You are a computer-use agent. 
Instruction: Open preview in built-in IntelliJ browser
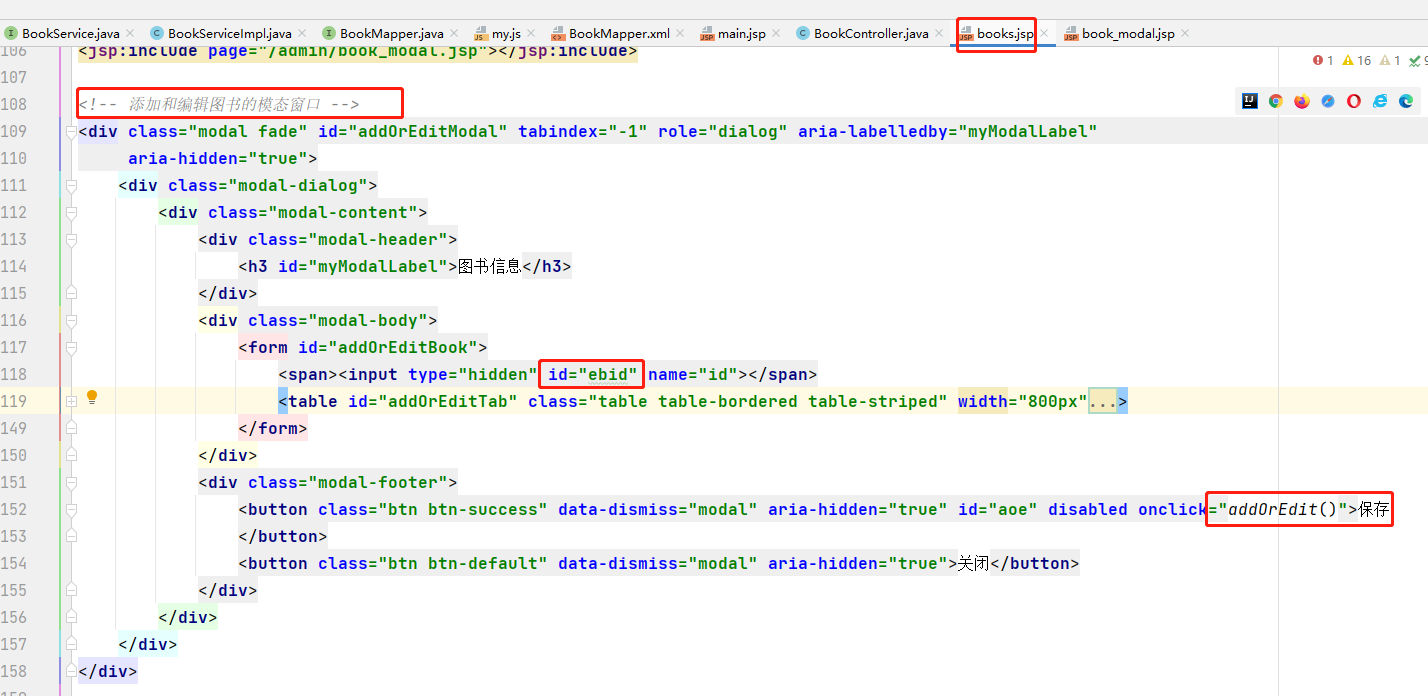pos(1250,101)
